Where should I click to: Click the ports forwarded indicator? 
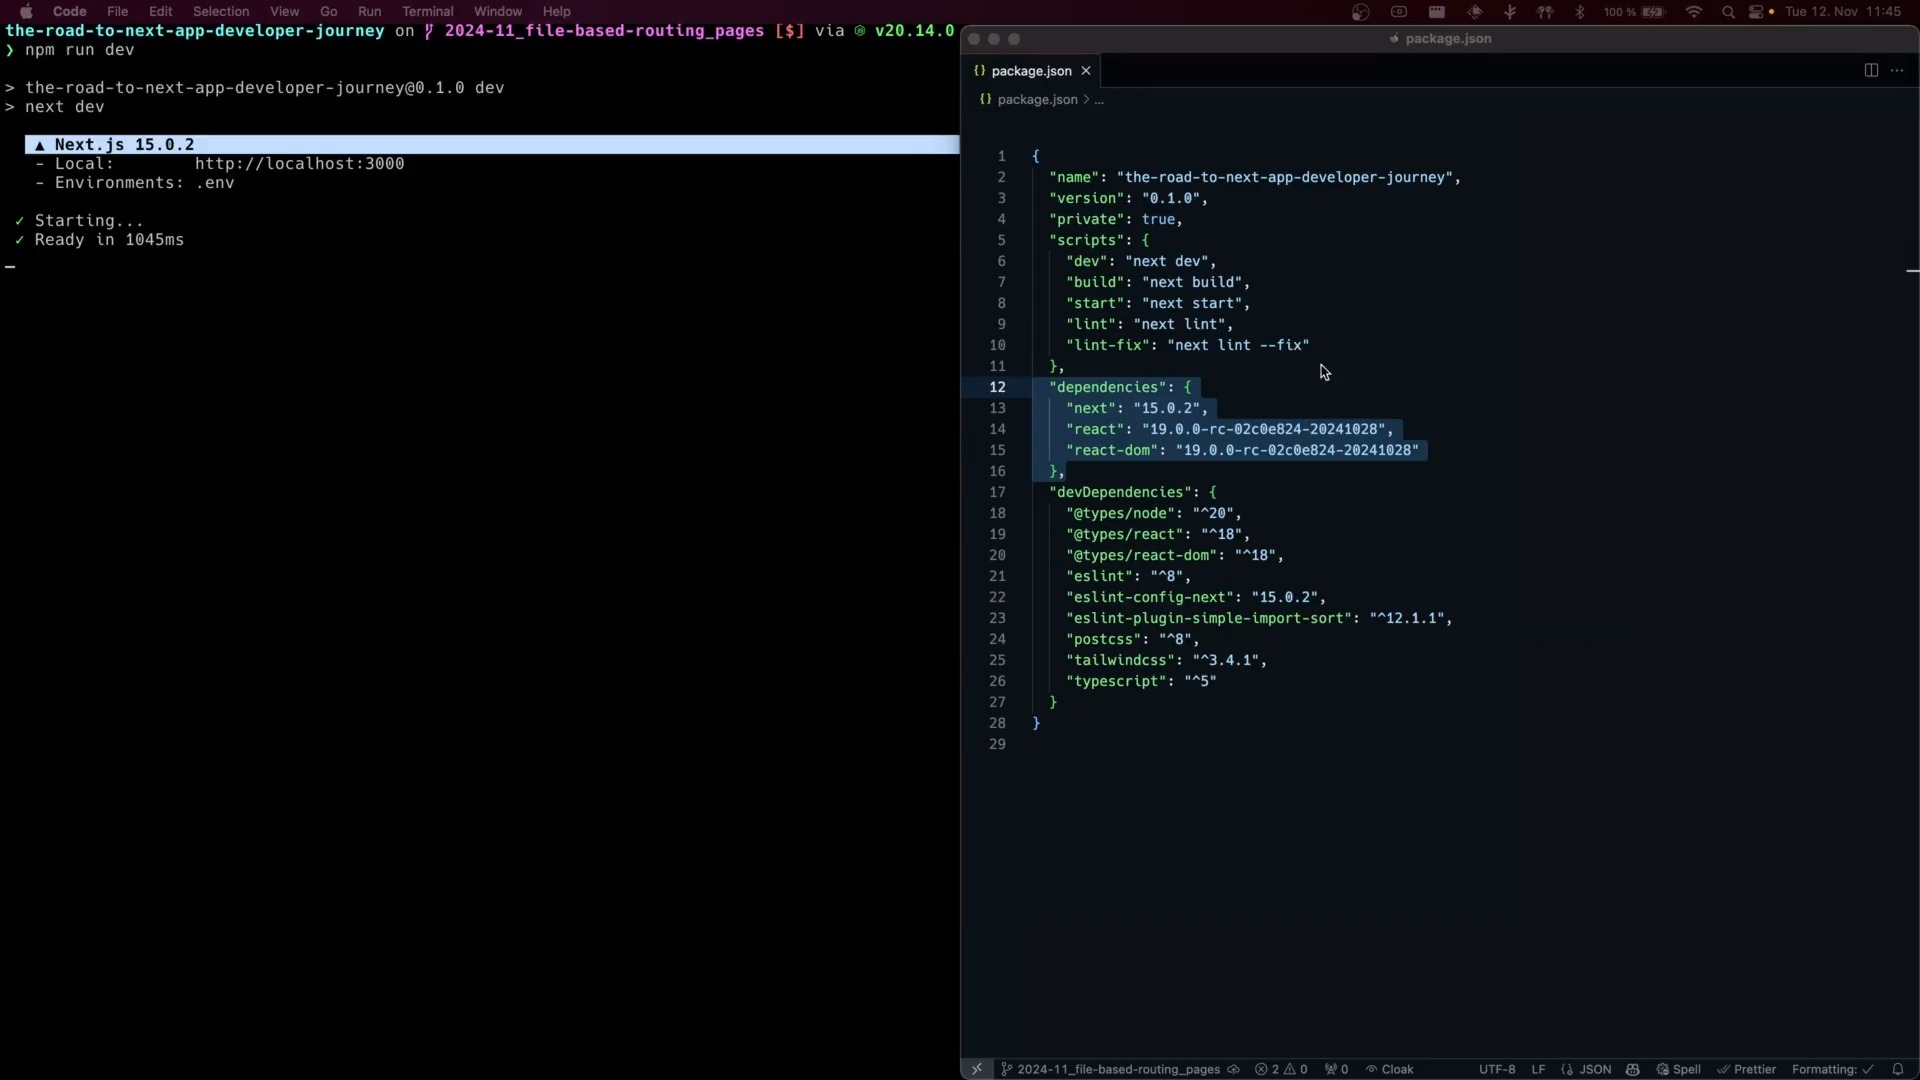click(x=1337, y=1069)
